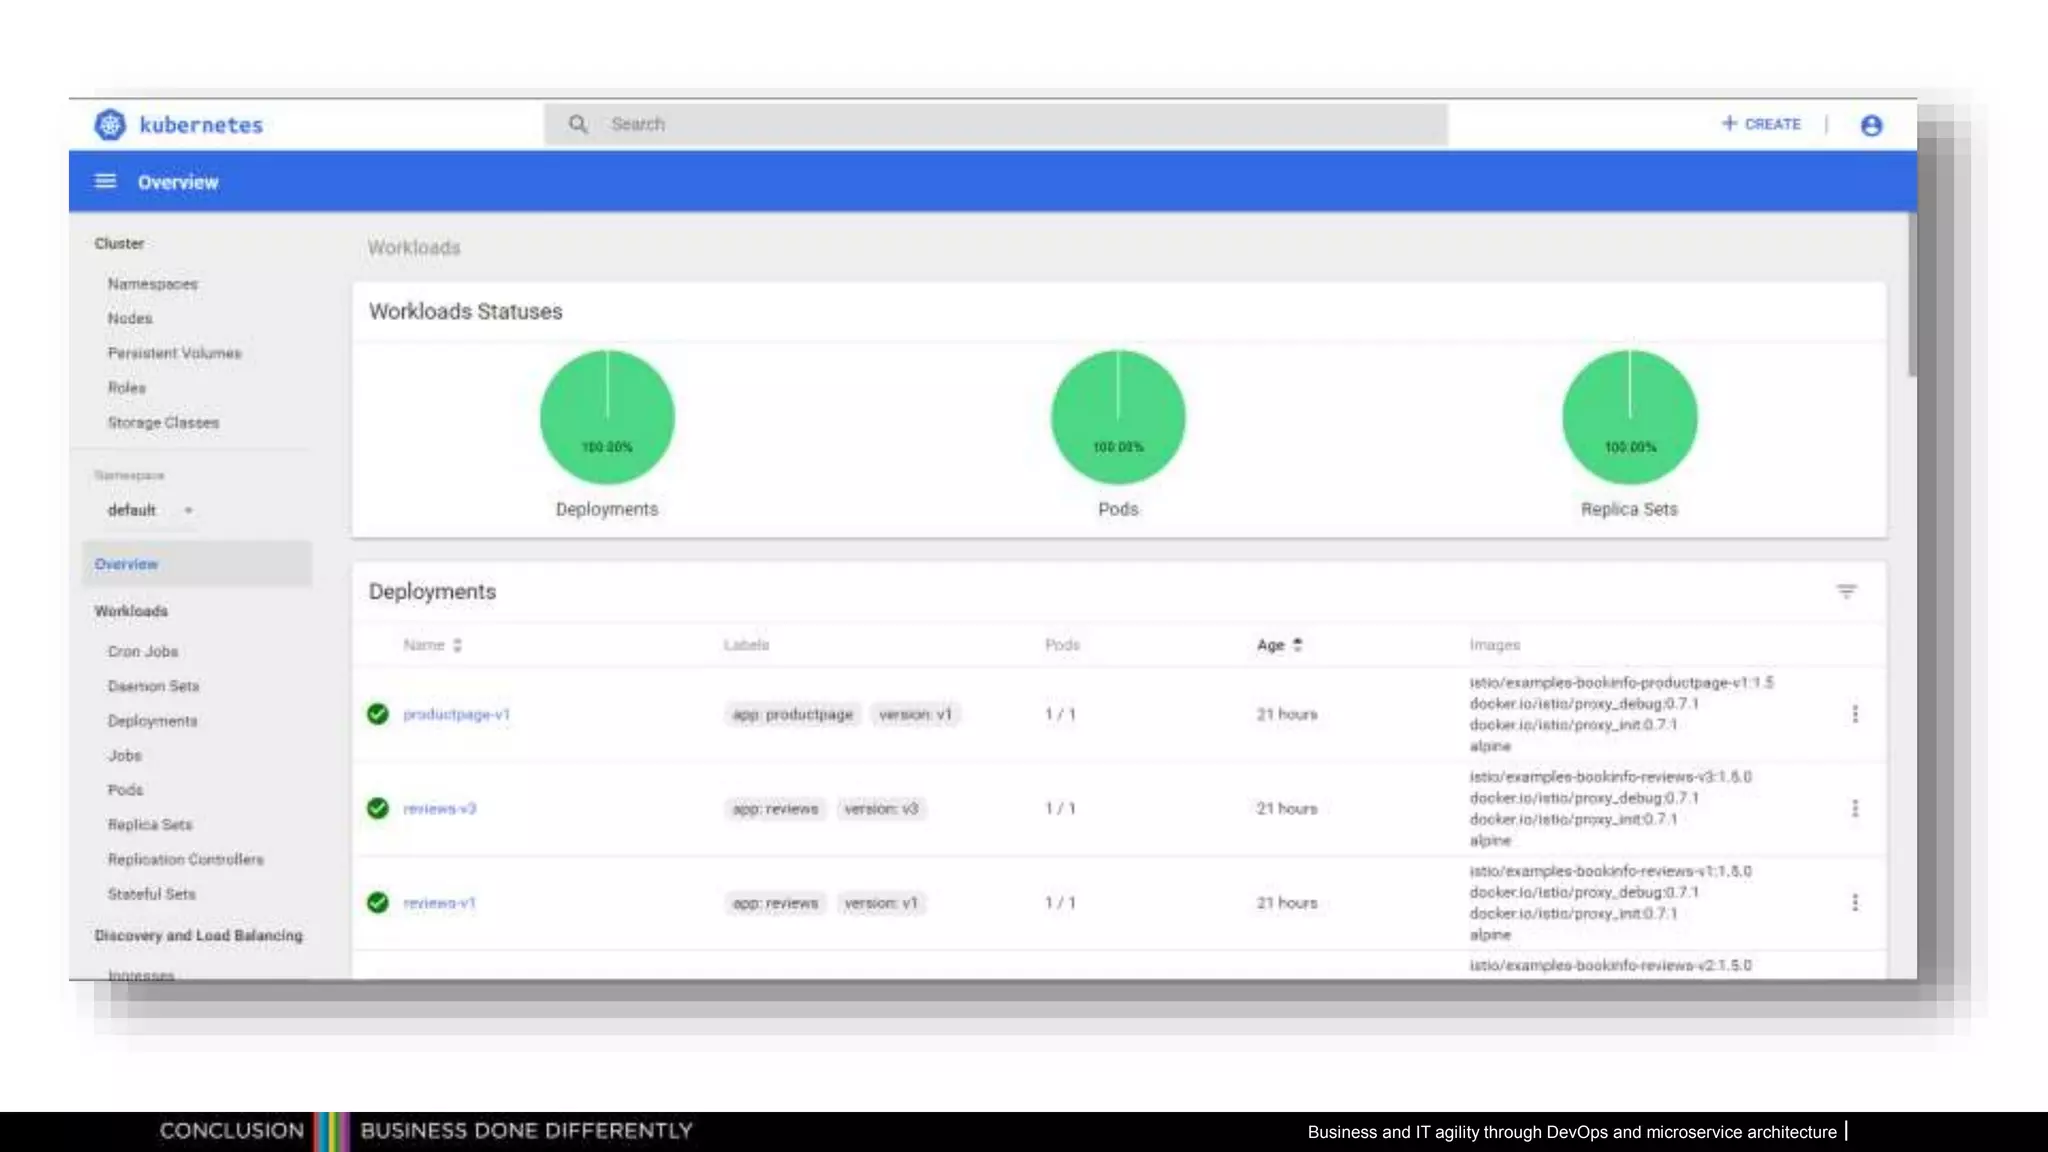The image size is (2048, 1152).
Task: Select Namespaces in the sidebar
Action: point(152,284)
